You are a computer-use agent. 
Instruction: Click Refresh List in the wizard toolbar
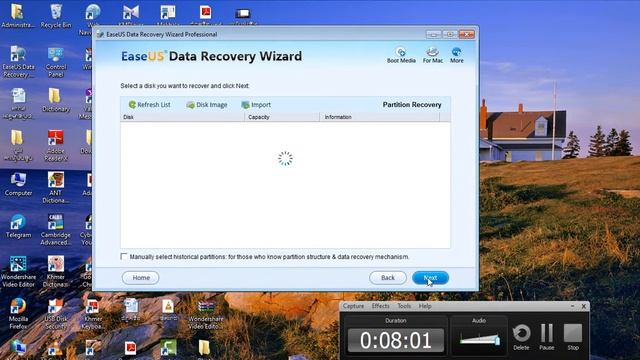click(x=149, y=105)
